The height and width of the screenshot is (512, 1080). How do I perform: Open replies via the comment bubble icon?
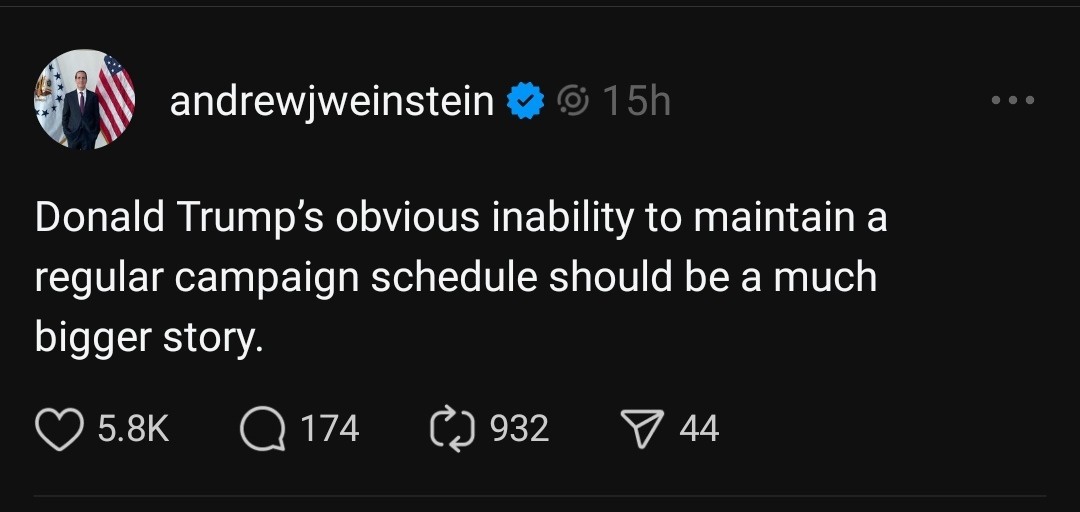point(264,428)
